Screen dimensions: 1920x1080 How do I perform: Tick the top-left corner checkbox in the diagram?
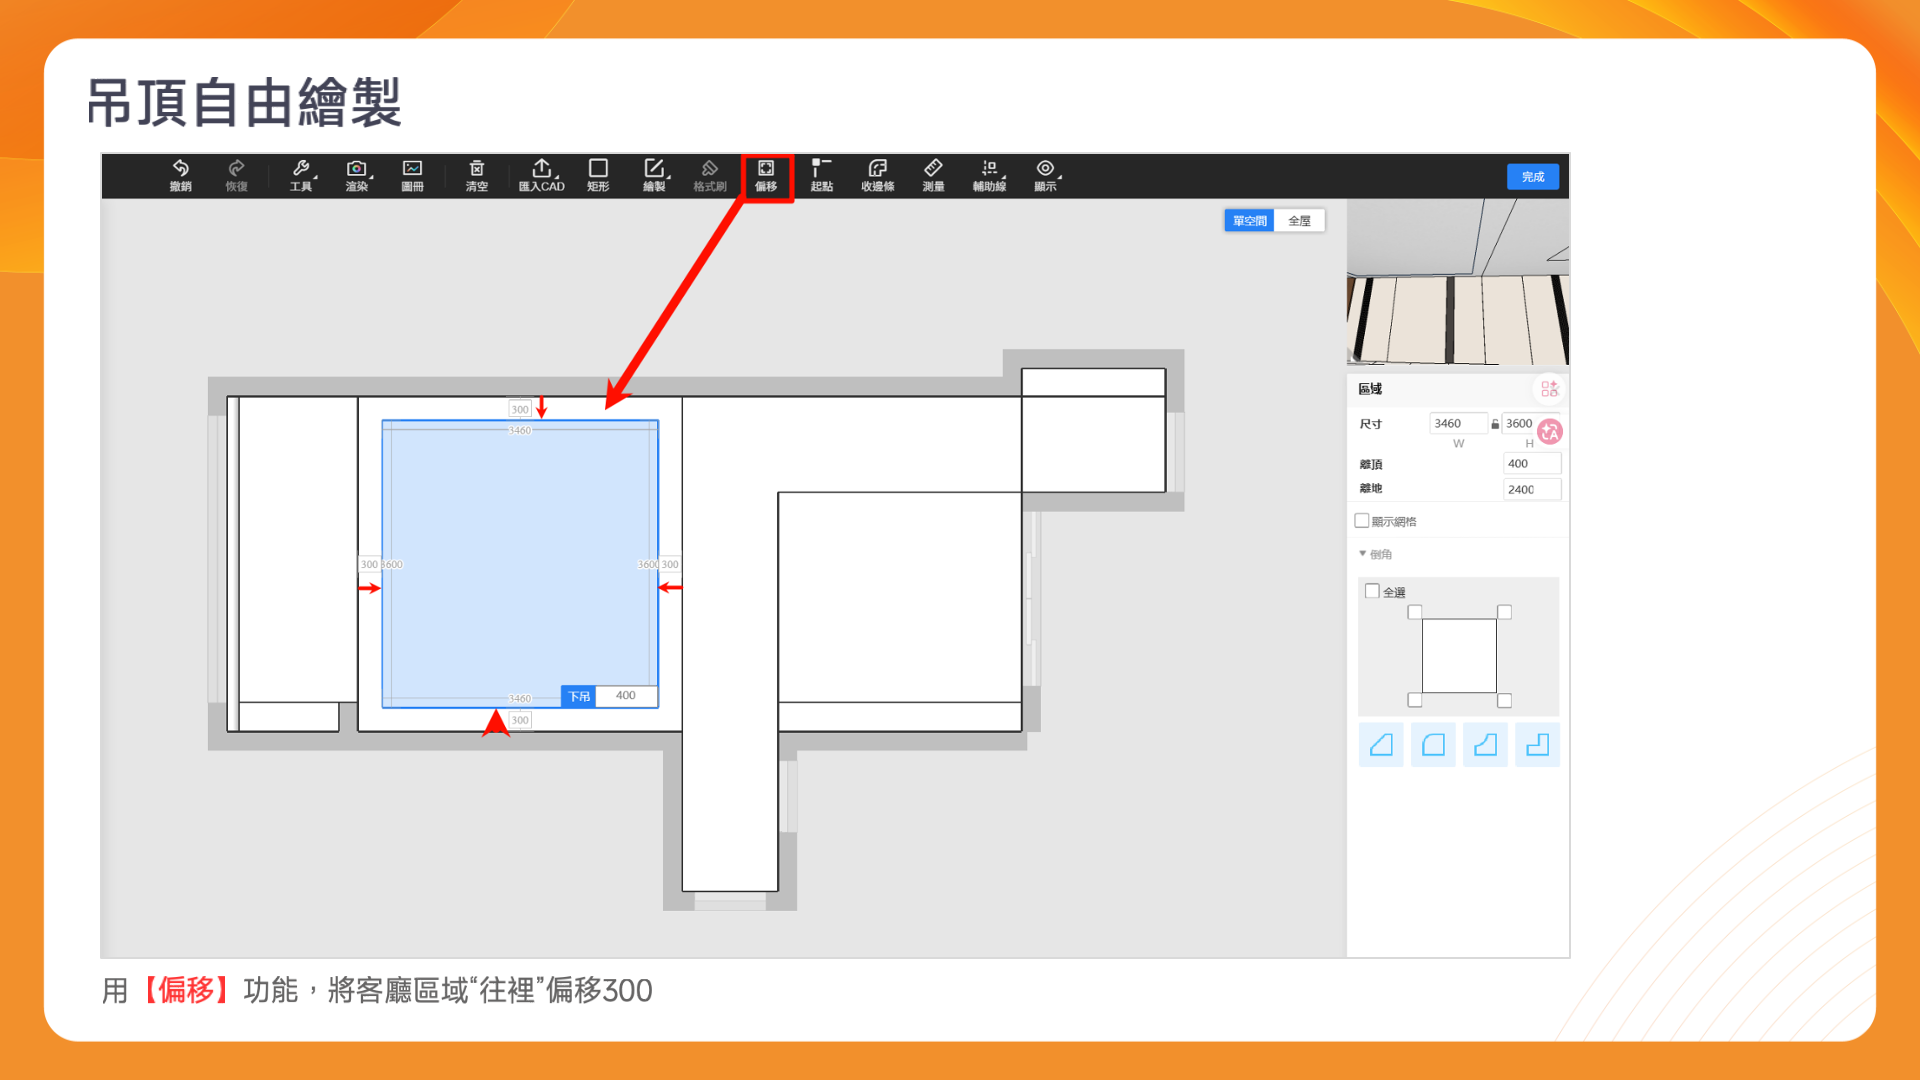pyautogui.click(x=1414, y=612)
